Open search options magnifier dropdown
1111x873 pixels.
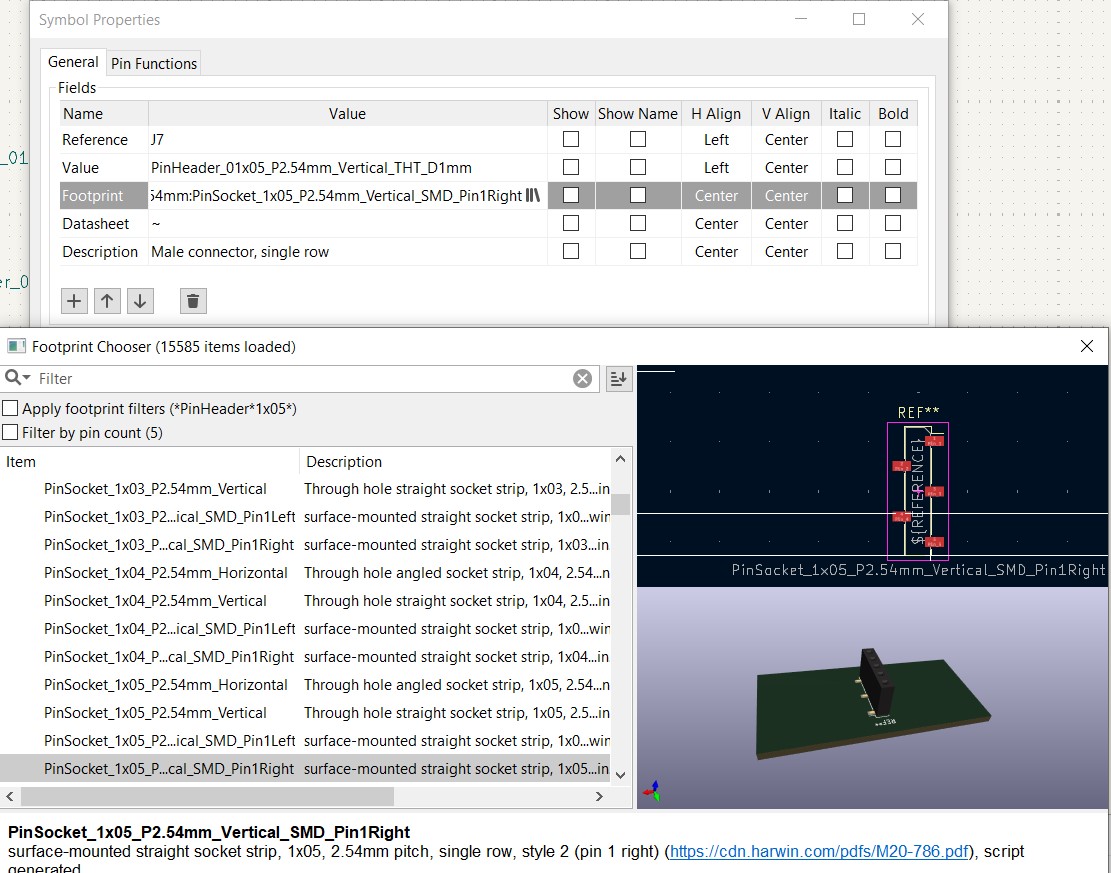click(17, 378)
